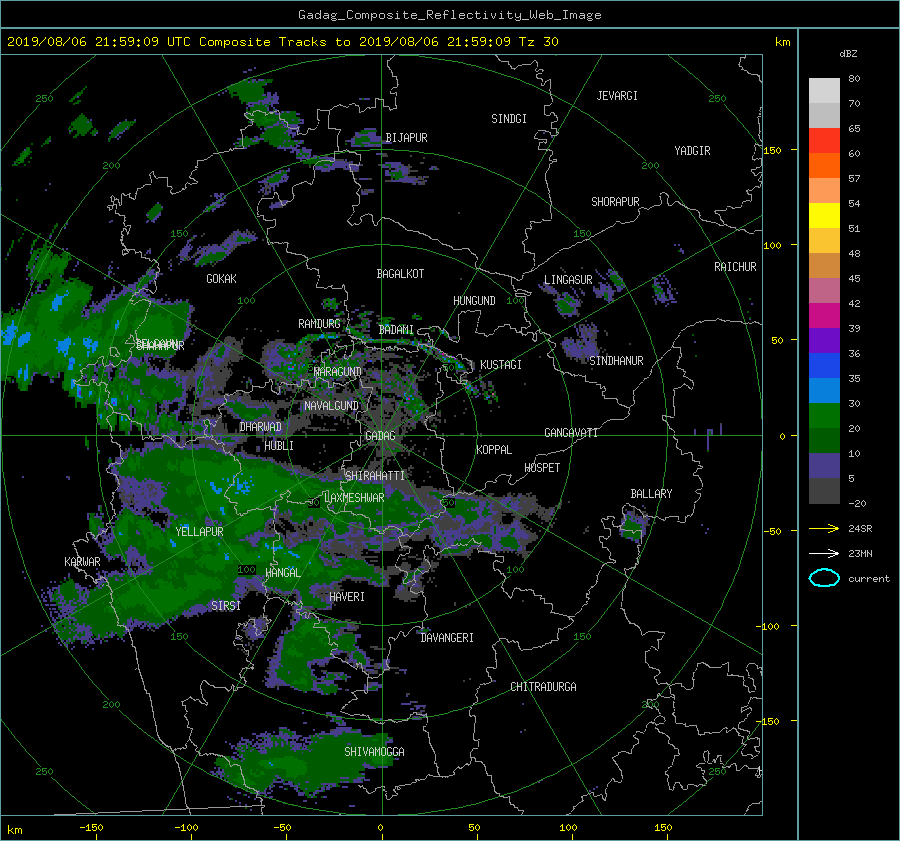The height and width of the screenshot is (841, 900).
Task: Click the 'dBZ' legend heading
Action: (848, 53)
